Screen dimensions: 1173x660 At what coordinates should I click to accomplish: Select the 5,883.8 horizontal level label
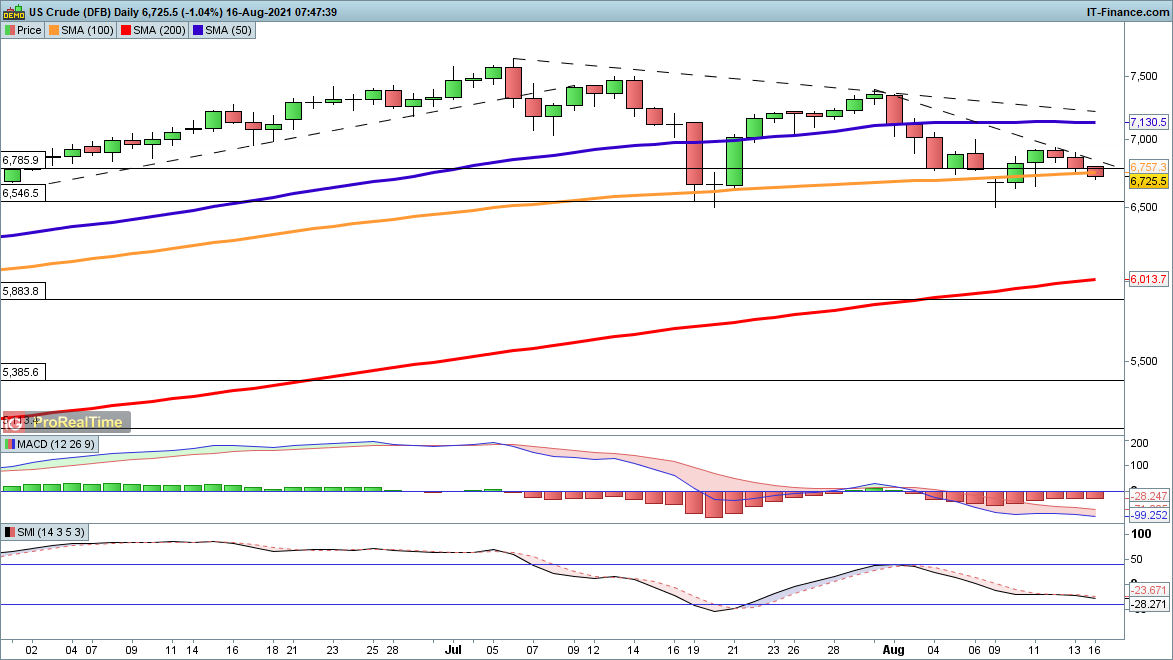pyautogui.click(x=21, y=291)
